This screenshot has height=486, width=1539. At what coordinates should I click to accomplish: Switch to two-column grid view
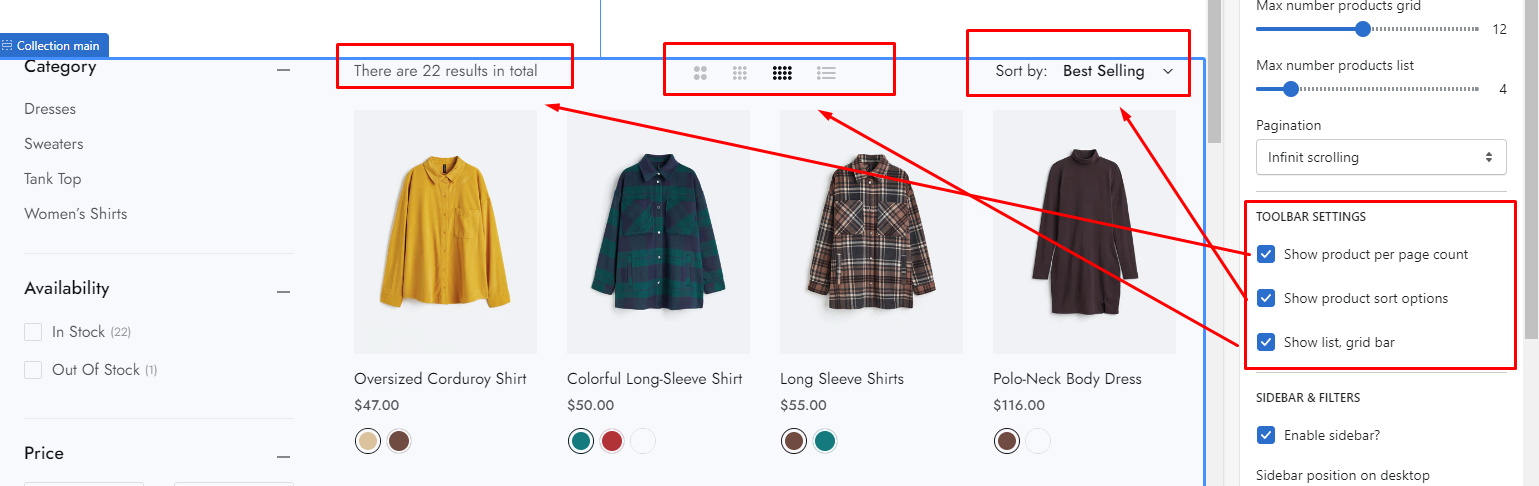[700, 72]
